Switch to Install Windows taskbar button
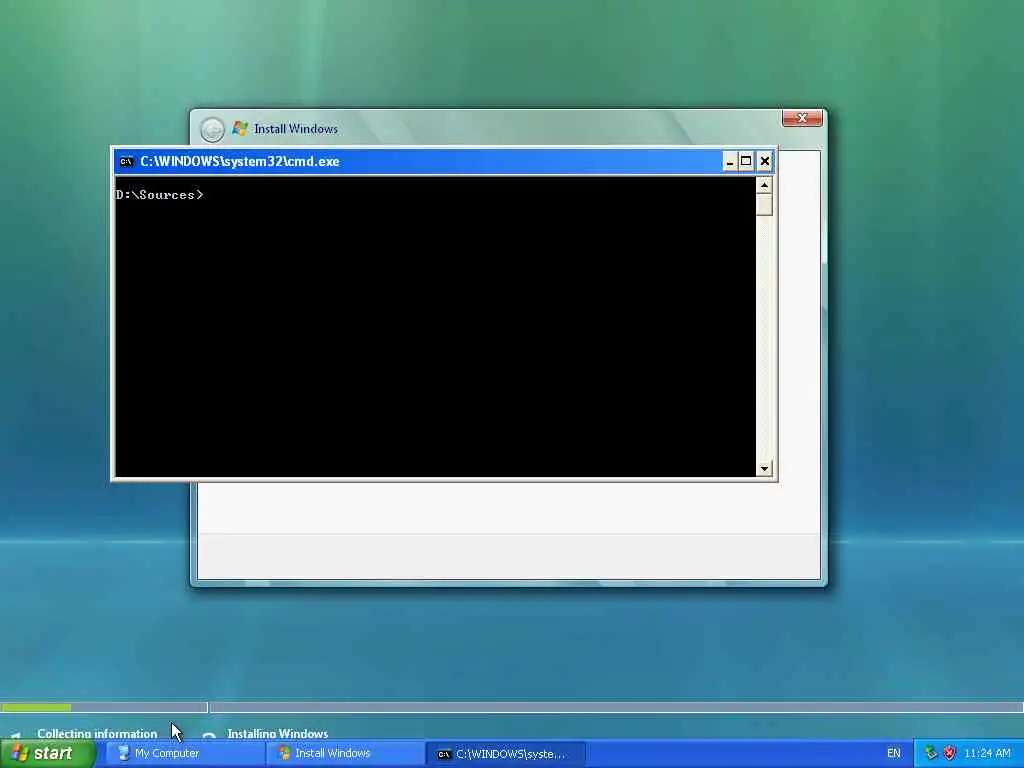Viewport: 1024px width, 768px height. click(345, 754)
